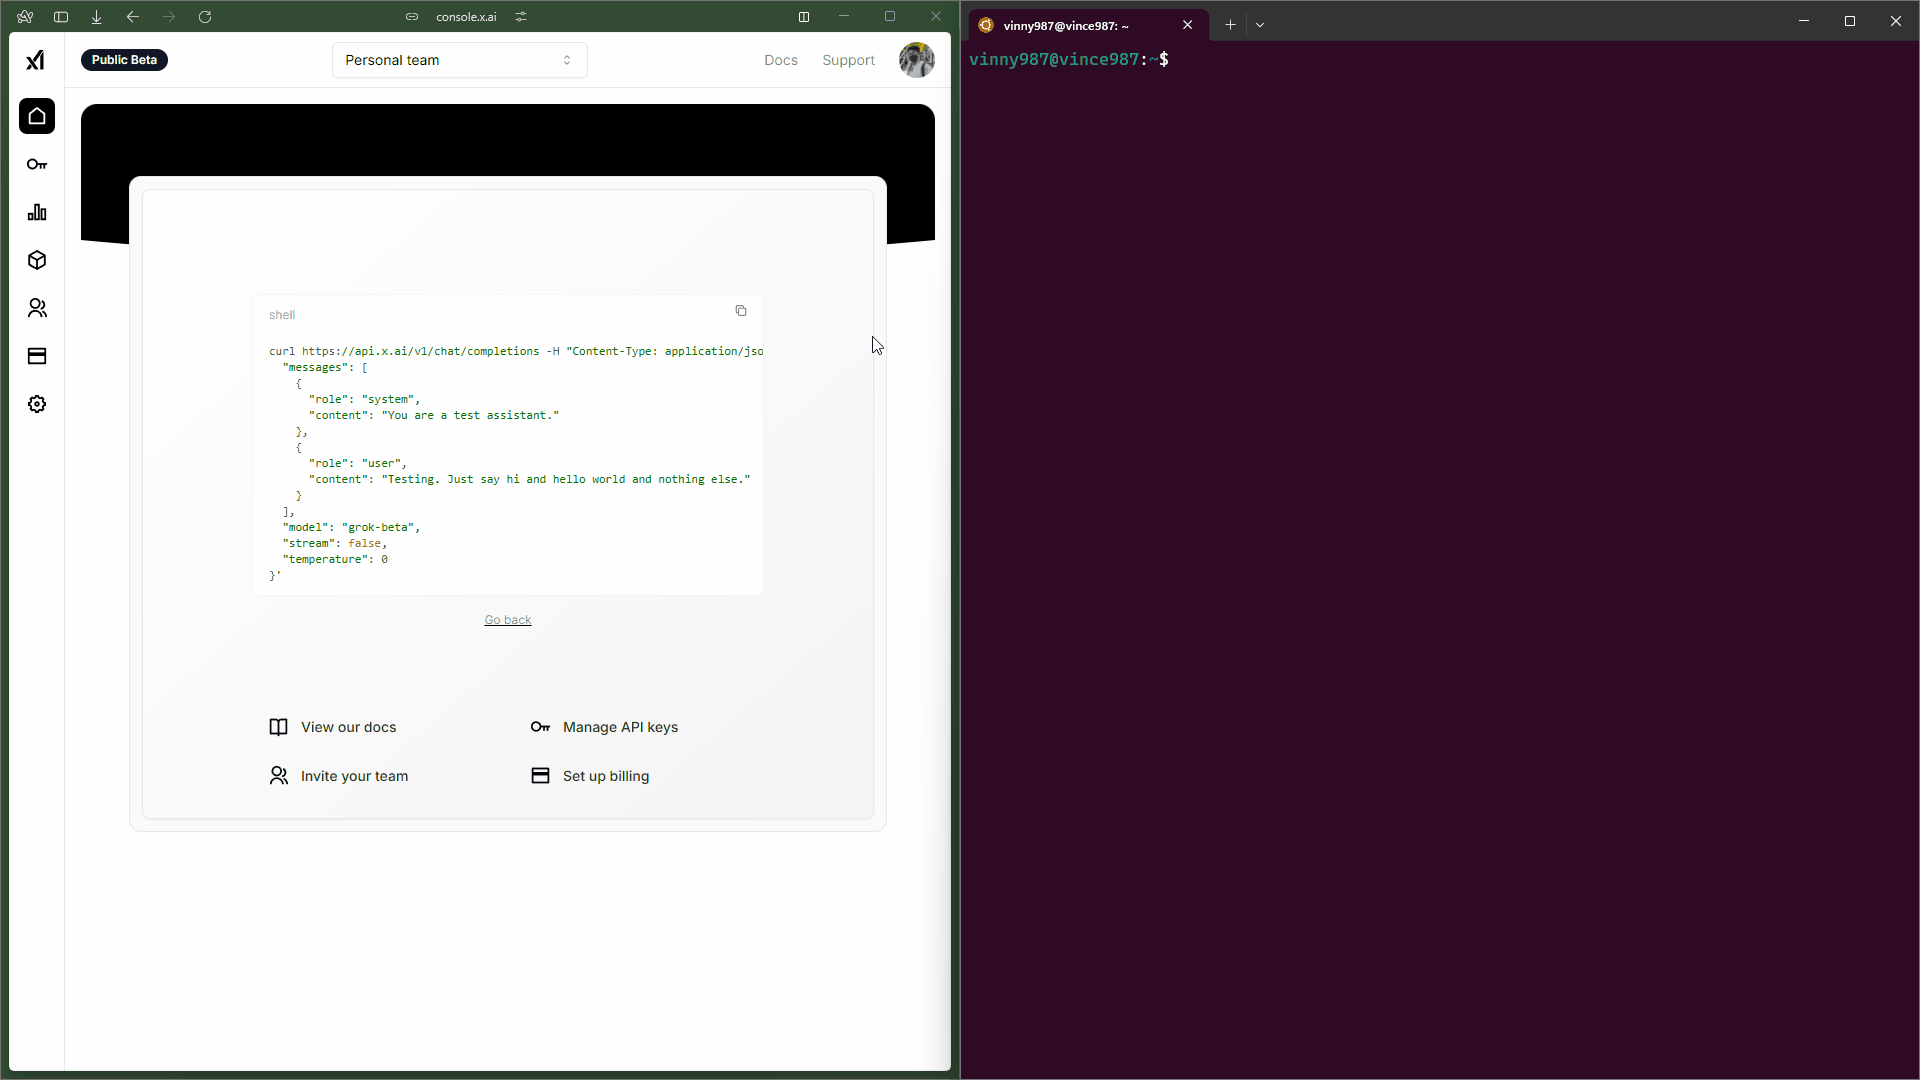Select the vinny987@vince987 terminal tab
The height and width of the screenshot is (1080, 1920).
[x=1066, y=25]
